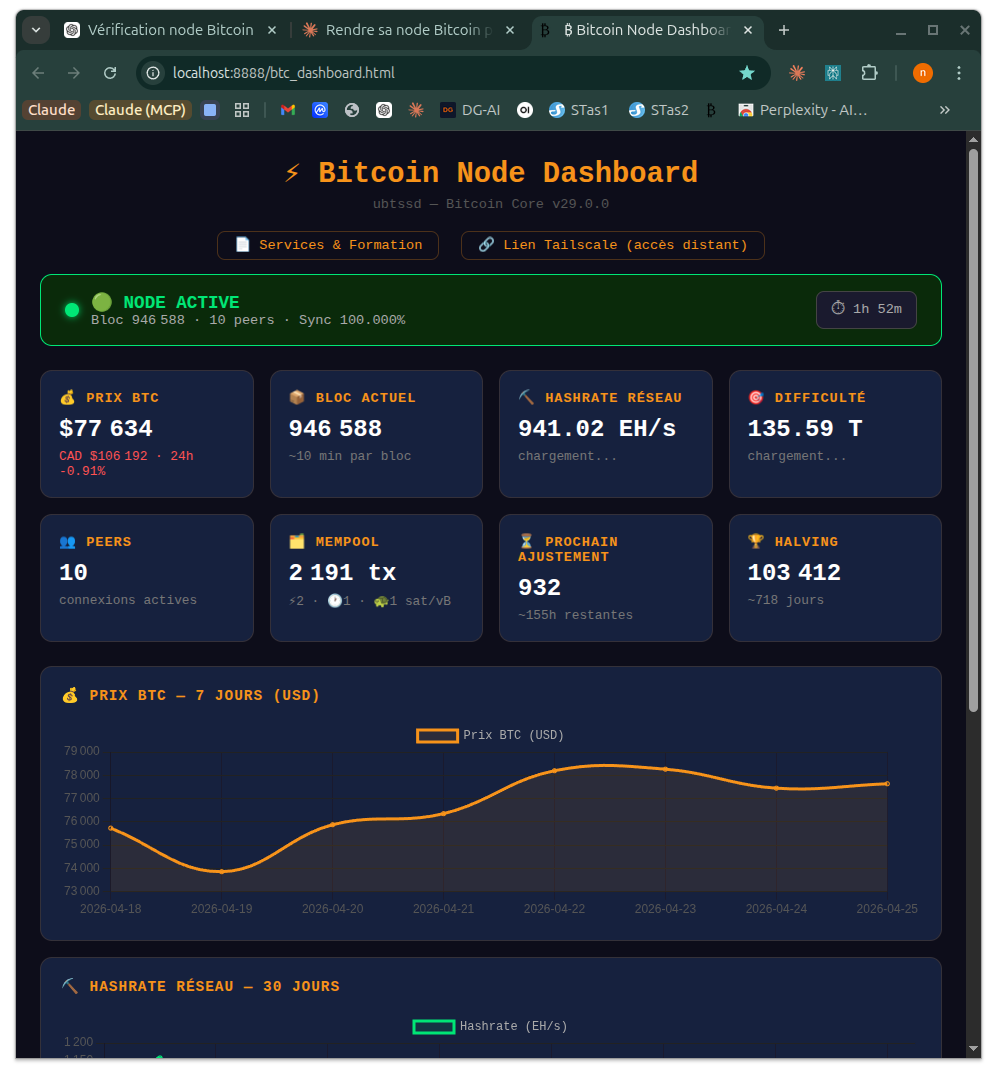Open the Lien Tailscale (accès distant) link
Viewport: 997px width, 1090px height.
click(x=612, y=245)
